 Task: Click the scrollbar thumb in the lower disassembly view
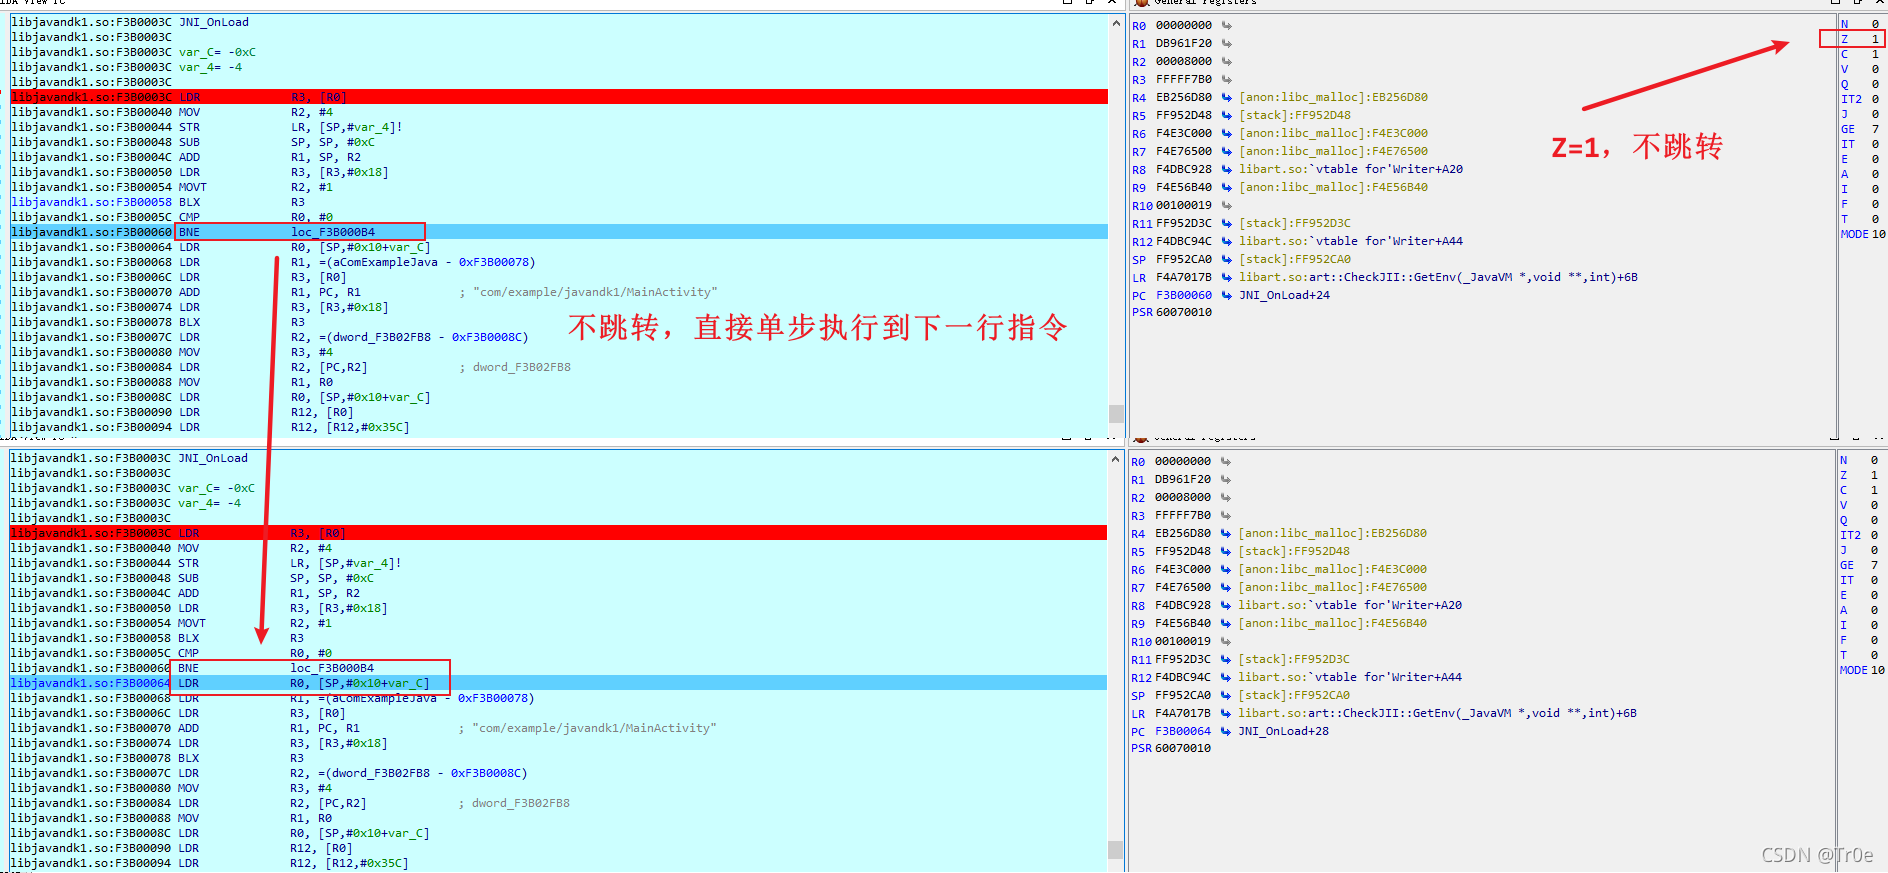(x=1115, y=849)
